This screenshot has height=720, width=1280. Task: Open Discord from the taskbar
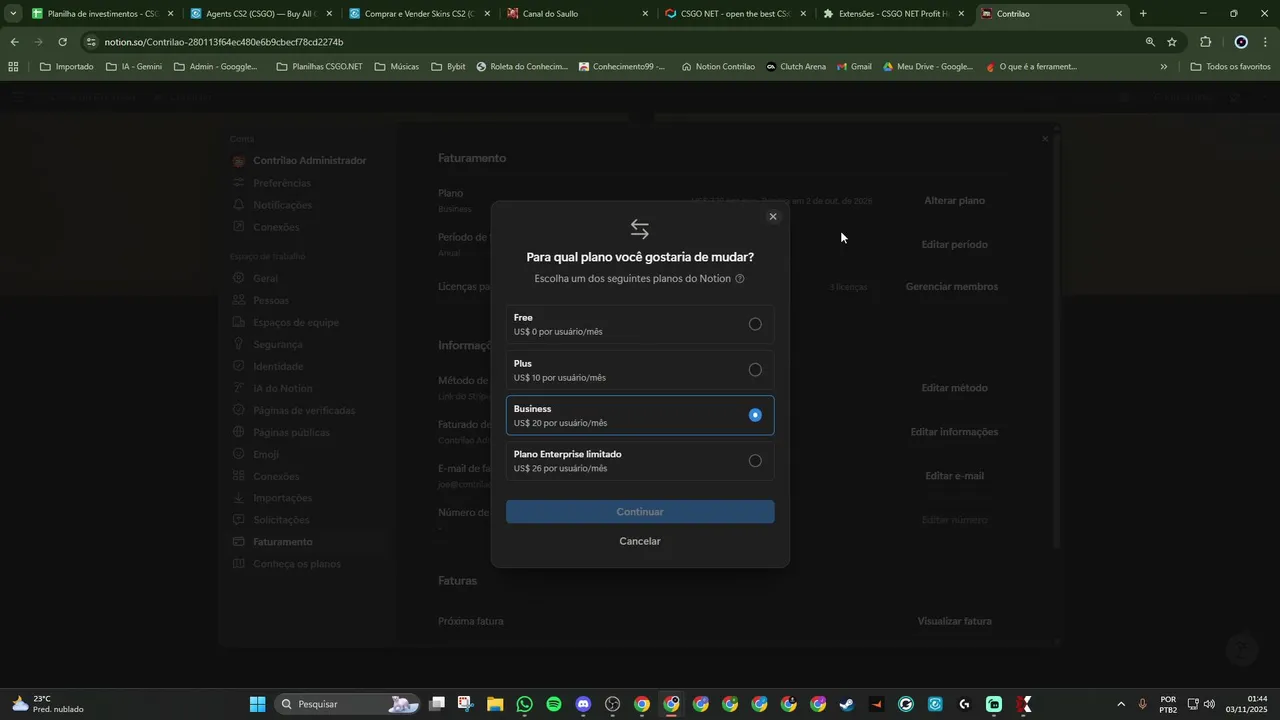pos(583,704)
